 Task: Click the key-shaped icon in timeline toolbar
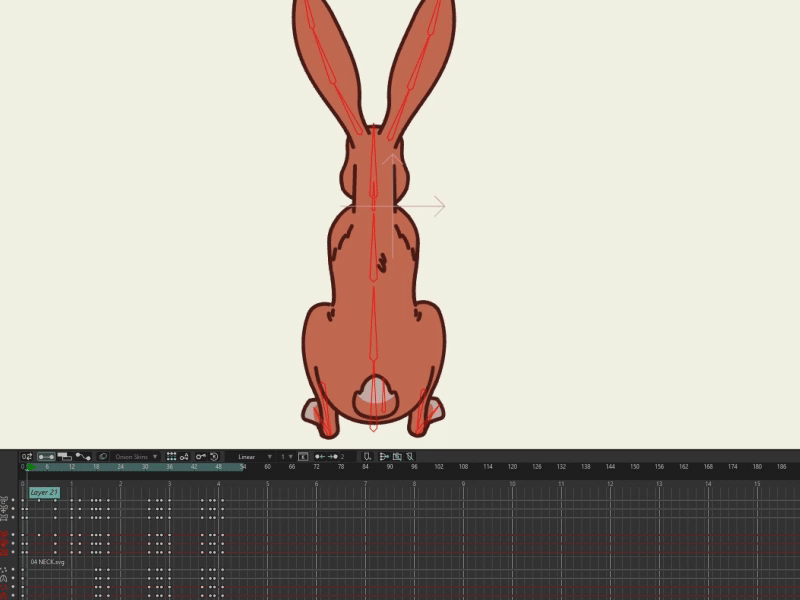tap(201, 457)
